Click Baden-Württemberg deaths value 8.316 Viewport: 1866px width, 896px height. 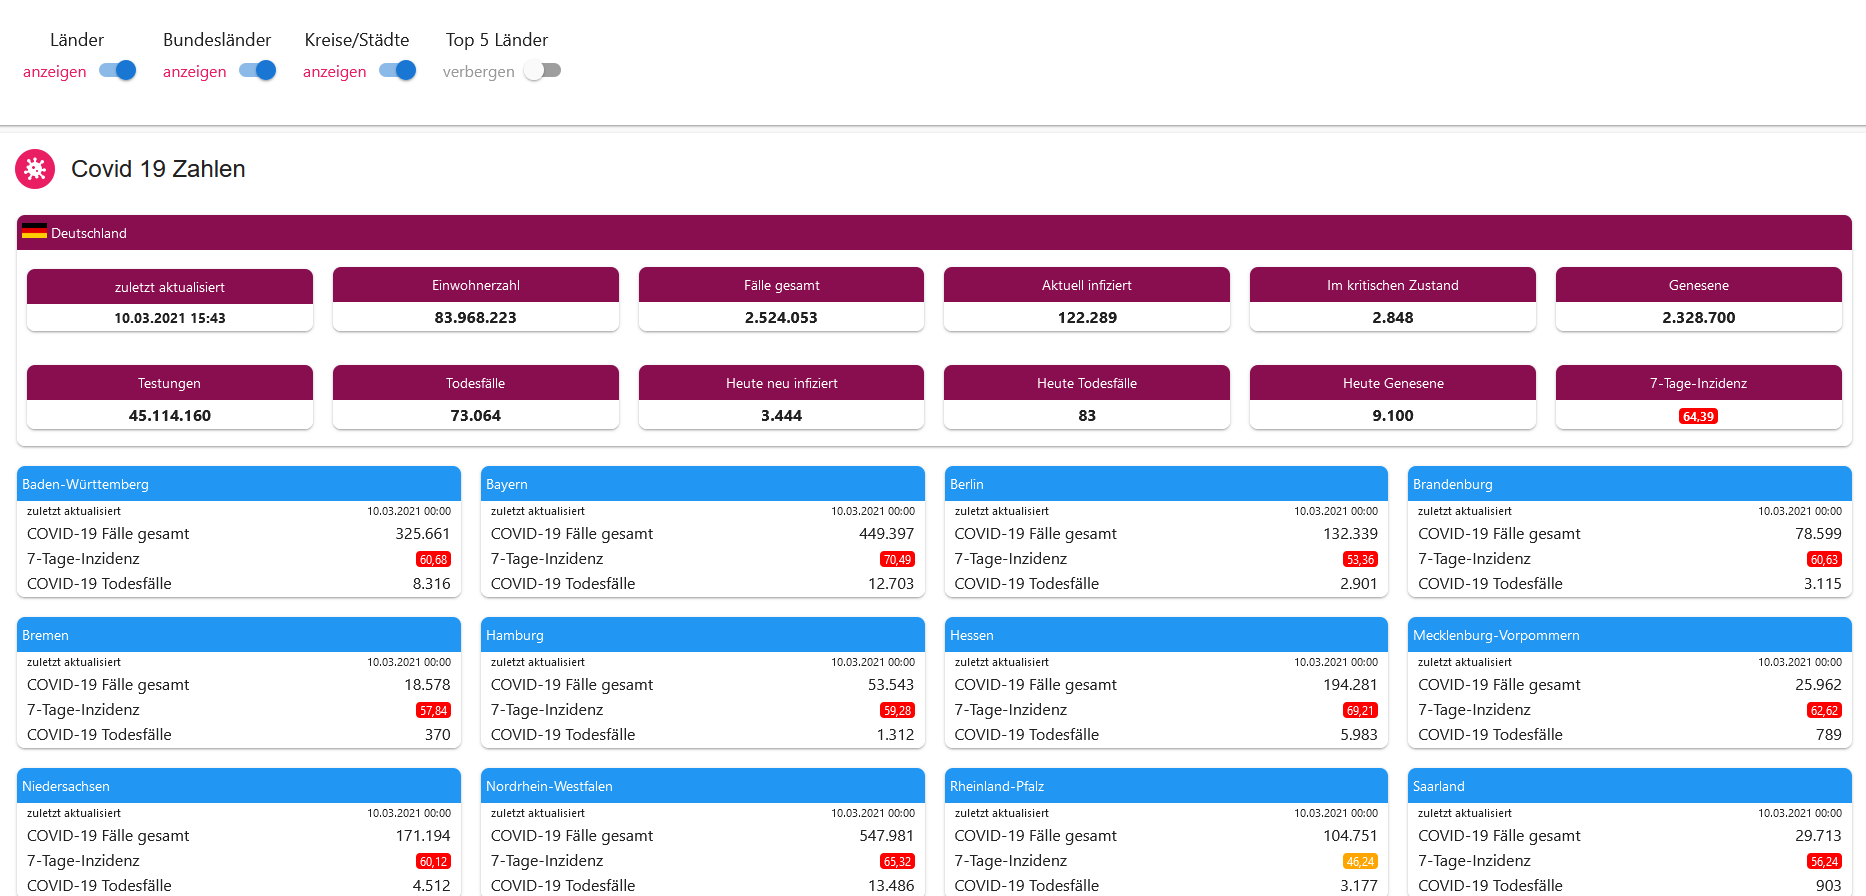[x=432, y=584]
